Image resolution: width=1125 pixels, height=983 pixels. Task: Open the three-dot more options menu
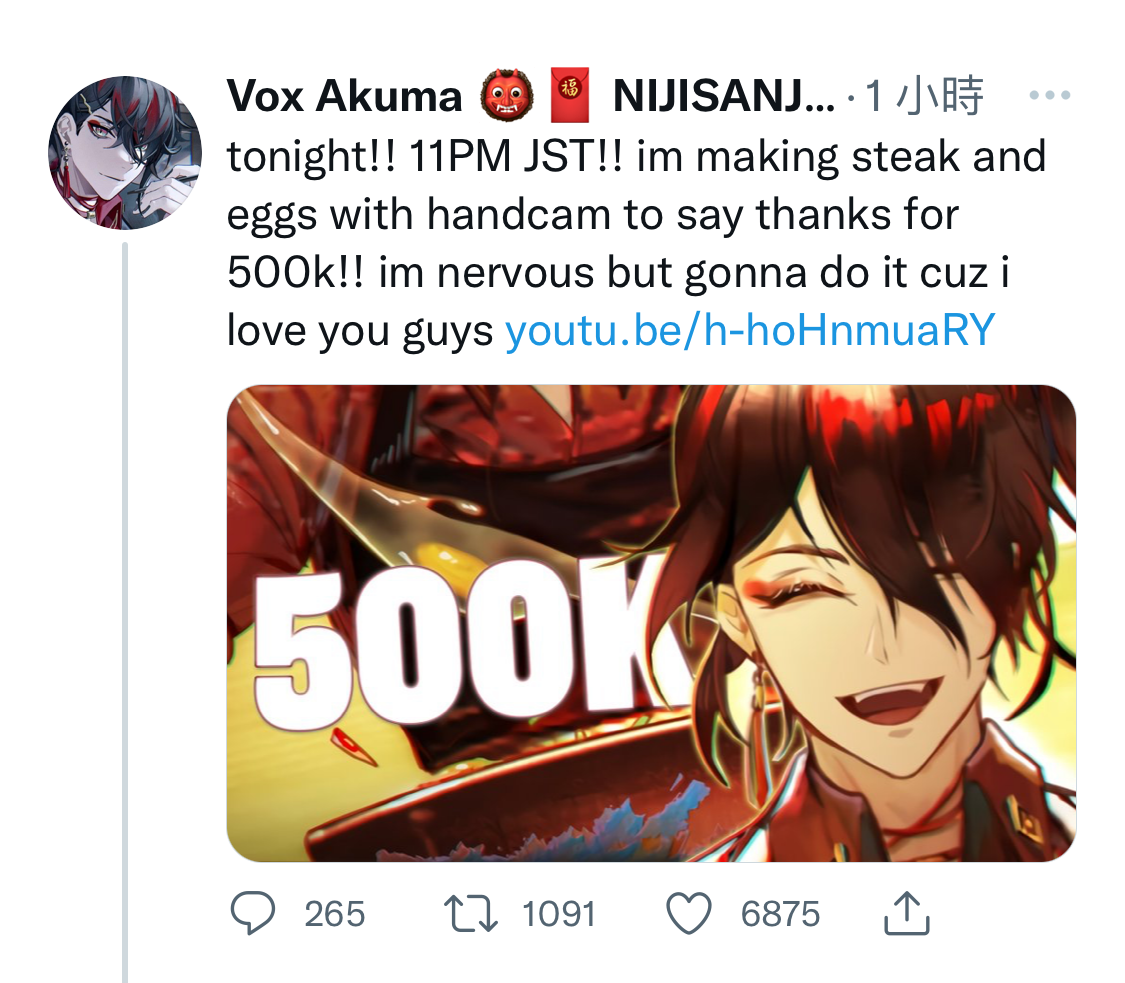pos(1050,95)
